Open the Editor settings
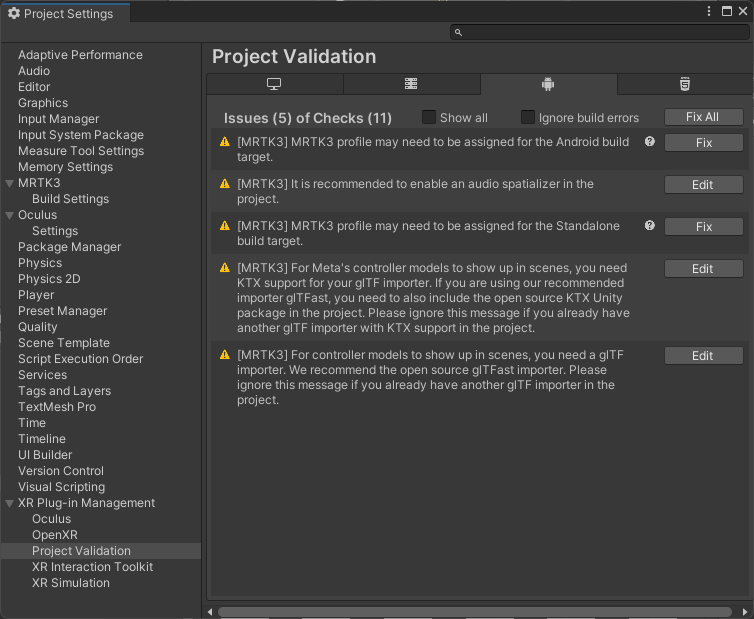 click(34, 87)
